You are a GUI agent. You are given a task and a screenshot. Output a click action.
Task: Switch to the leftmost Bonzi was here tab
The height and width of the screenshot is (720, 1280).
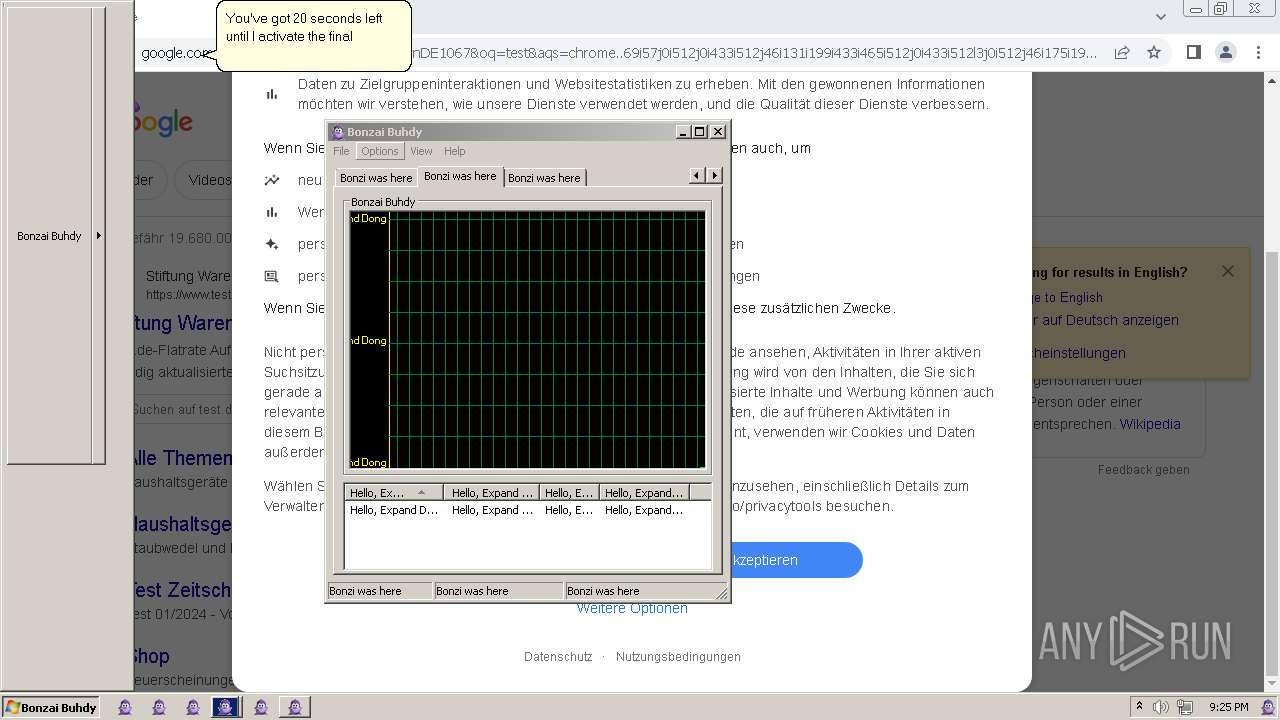pos(376,178)
